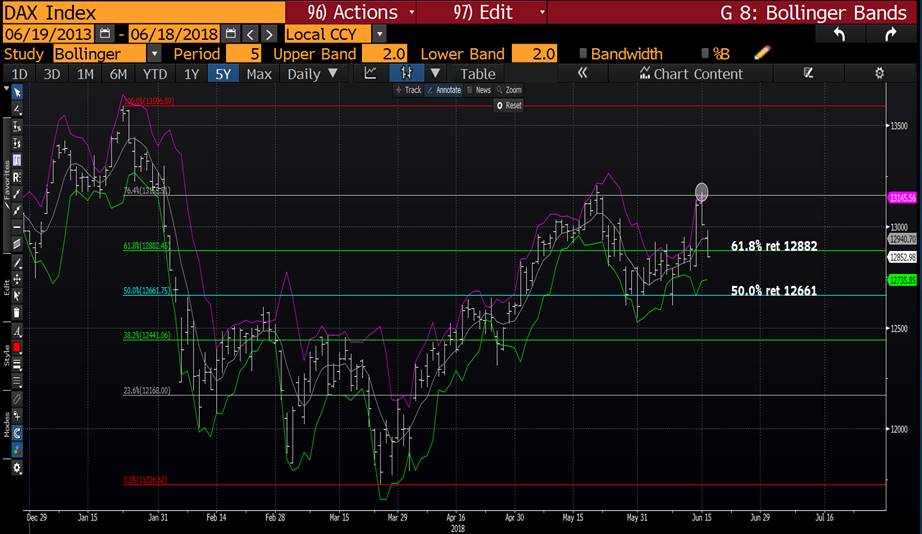Click the move annotation crosshair tool

(17, 279)
